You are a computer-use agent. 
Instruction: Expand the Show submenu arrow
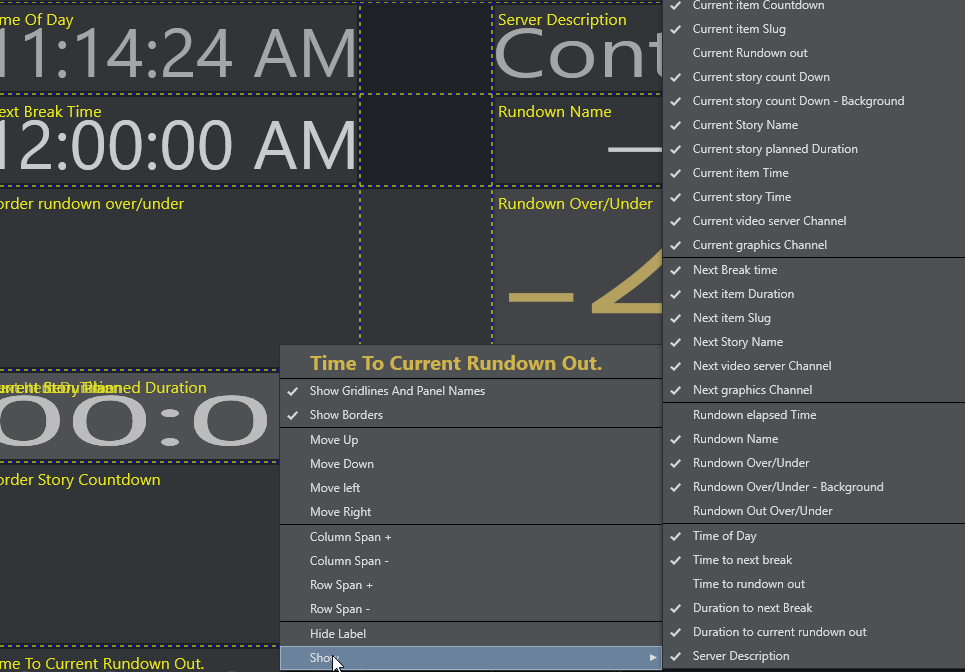(653, 658)
